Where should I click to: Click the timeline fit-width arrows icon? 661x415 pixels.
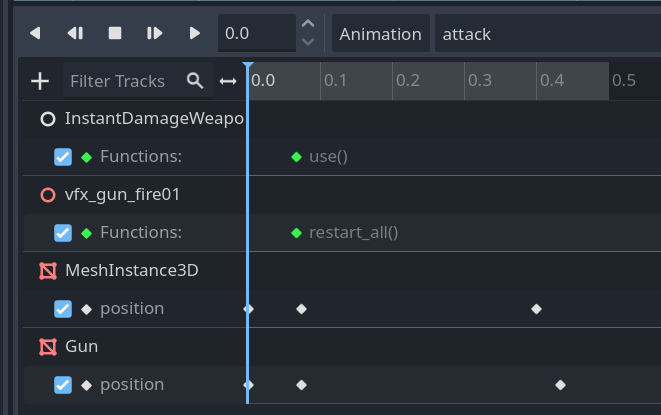[228, 81]
